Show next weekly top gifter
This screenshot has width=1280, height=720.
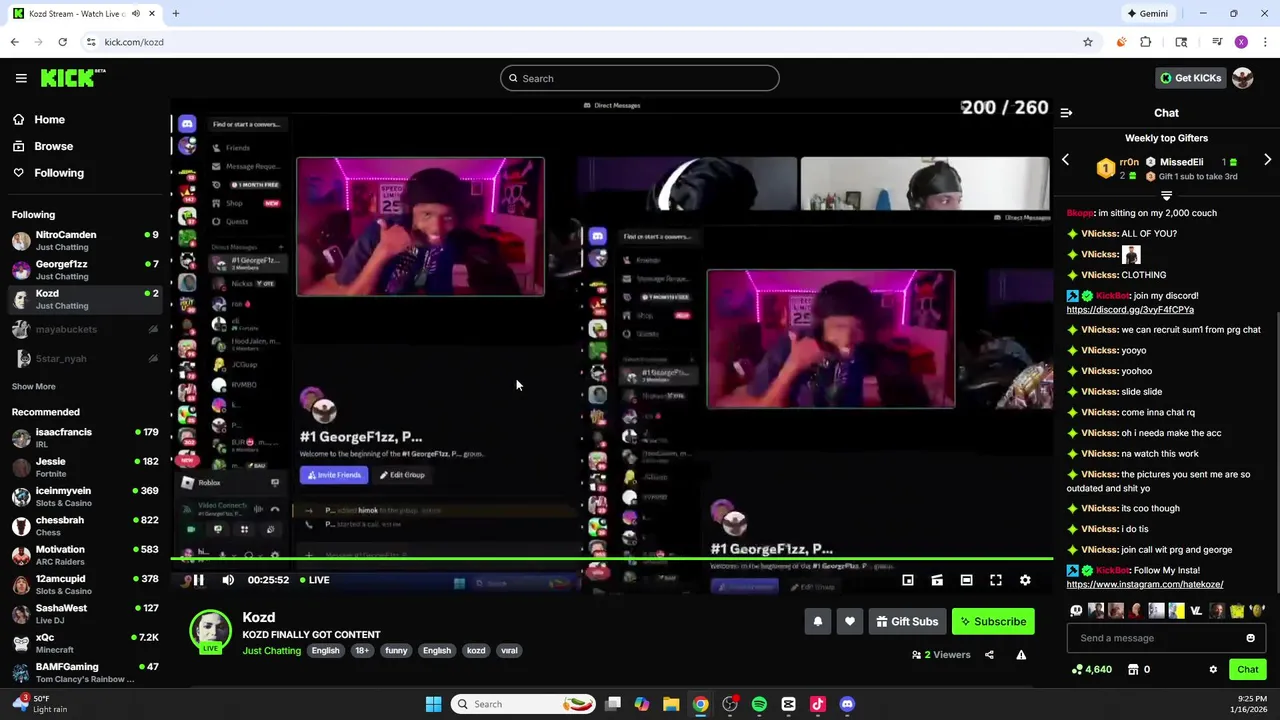1267,160
